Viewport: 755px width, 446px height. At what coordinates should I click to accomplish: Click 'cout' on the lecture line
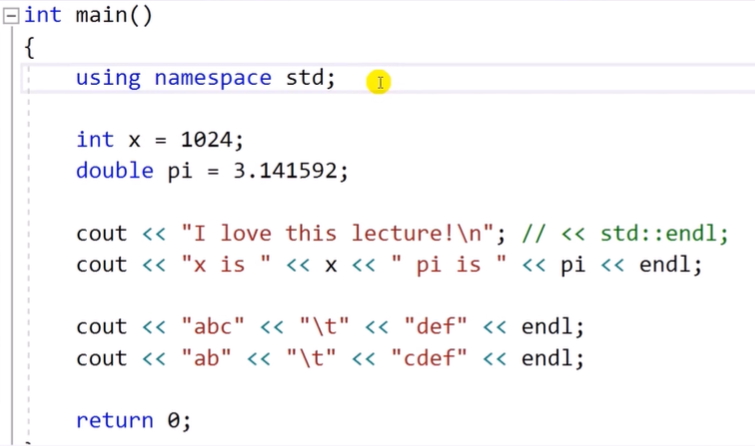click(102, 234)
